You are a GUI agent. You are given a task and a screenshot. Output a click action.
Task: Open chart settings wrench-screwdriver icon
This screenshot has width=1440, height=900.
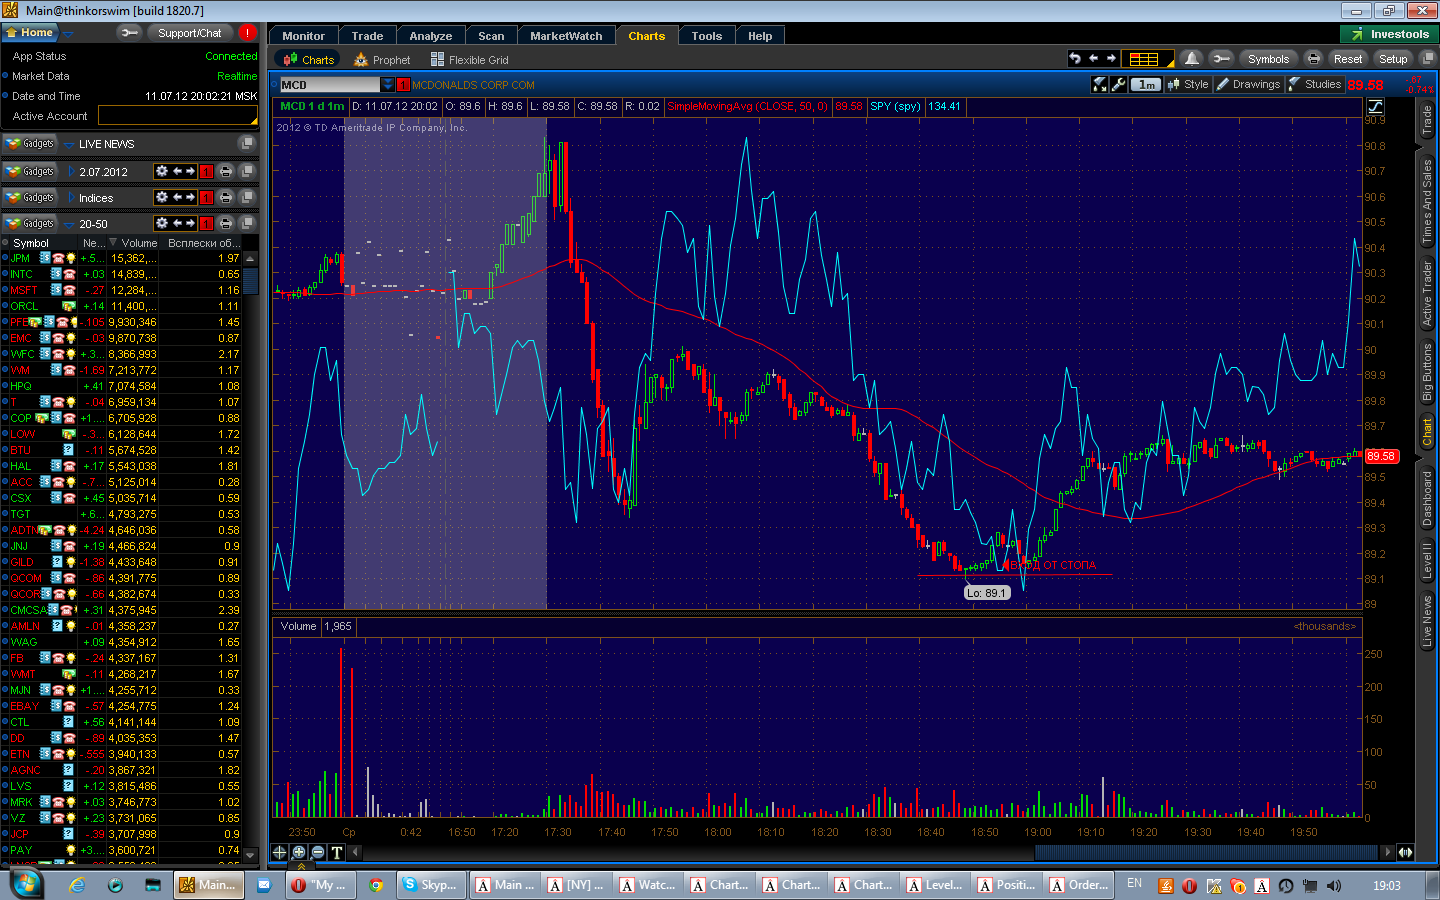(1119, 85)
